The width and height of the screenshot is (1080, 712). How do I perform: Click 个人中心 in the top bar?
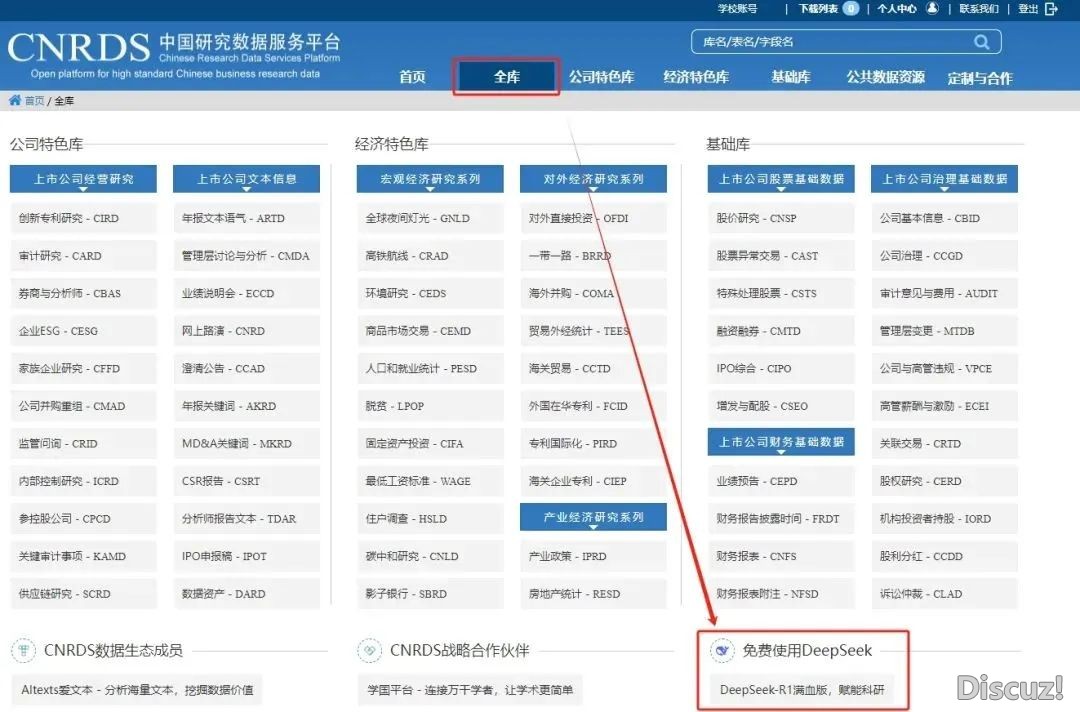click(897, 8)
